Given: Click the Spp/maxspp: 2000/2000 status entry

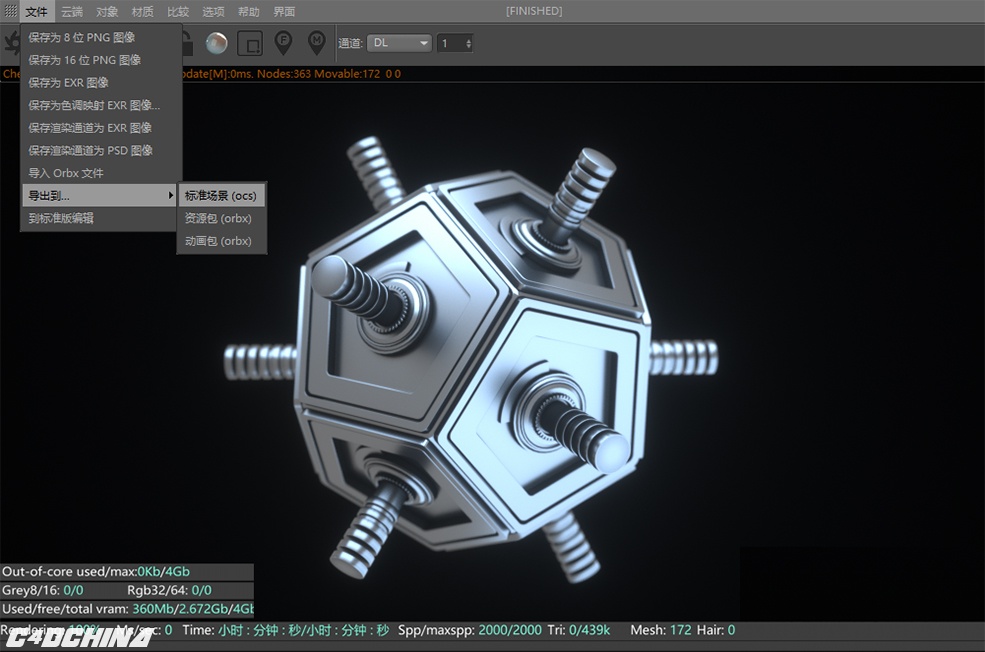Looking at the screenshot, I should (x=469, y=630).
